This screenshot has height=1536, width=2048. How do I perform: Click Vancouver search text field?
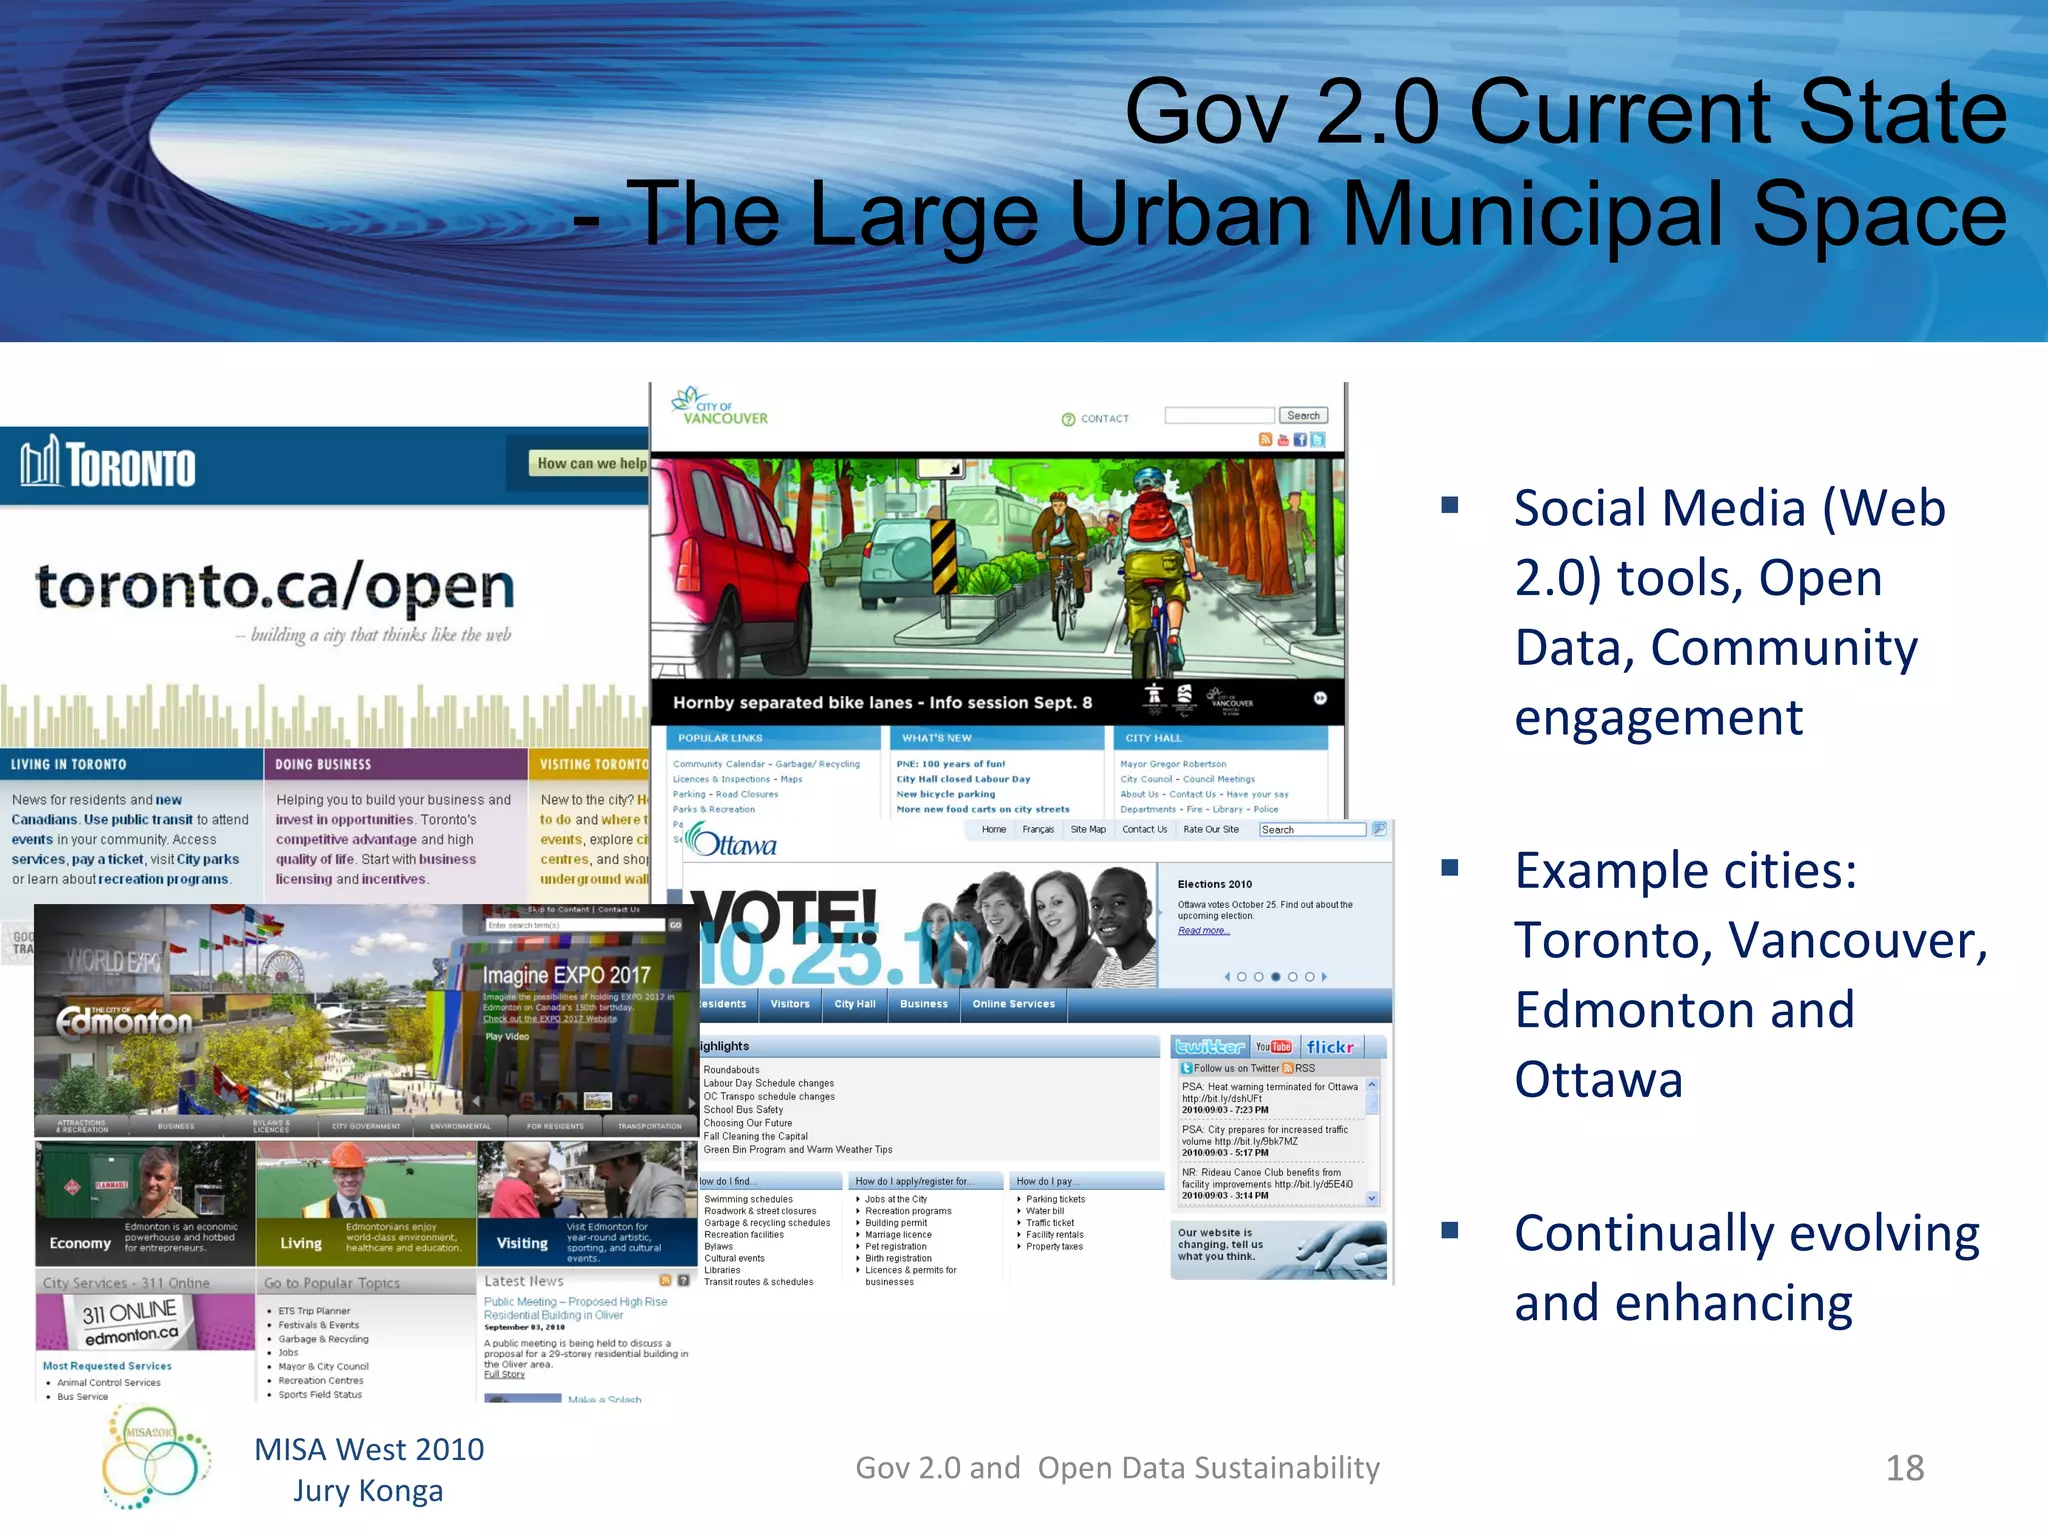click(x=1220, y=415)
